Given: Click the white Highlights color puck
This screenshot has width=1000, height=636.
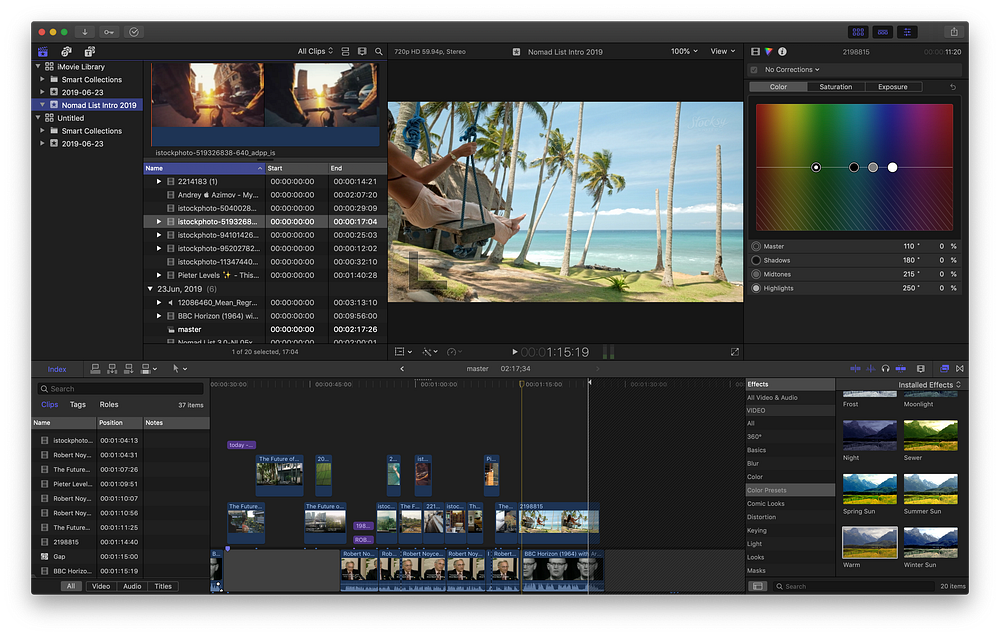Looking at the screenshot, I should 892,167.
